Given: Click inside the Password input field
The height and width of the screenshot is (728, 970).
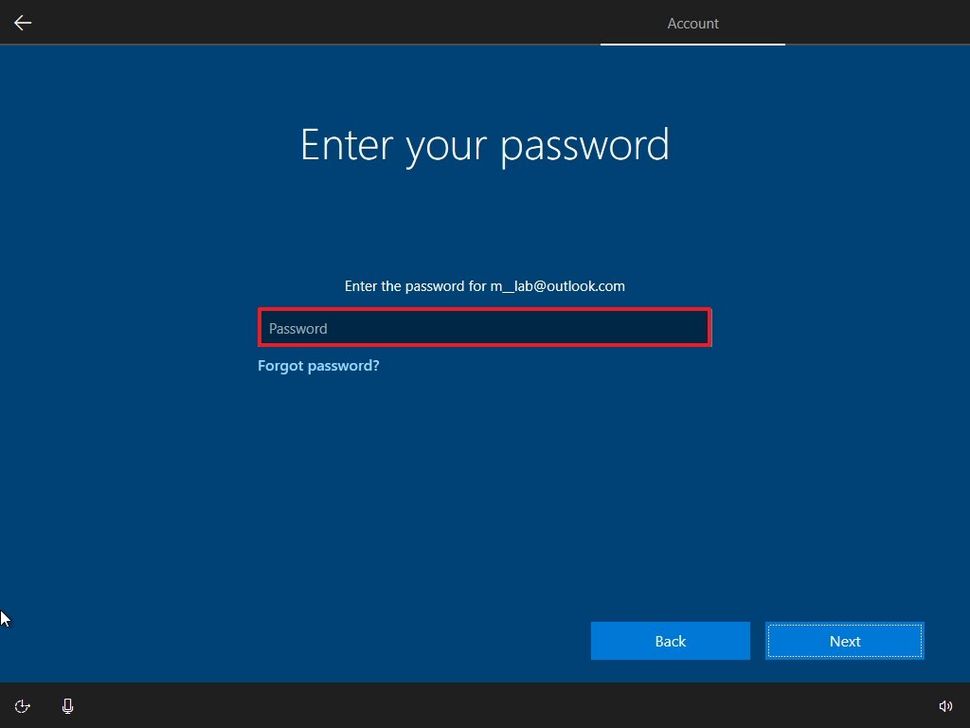Looking at the screenshot, I should [x=484, y=327].
